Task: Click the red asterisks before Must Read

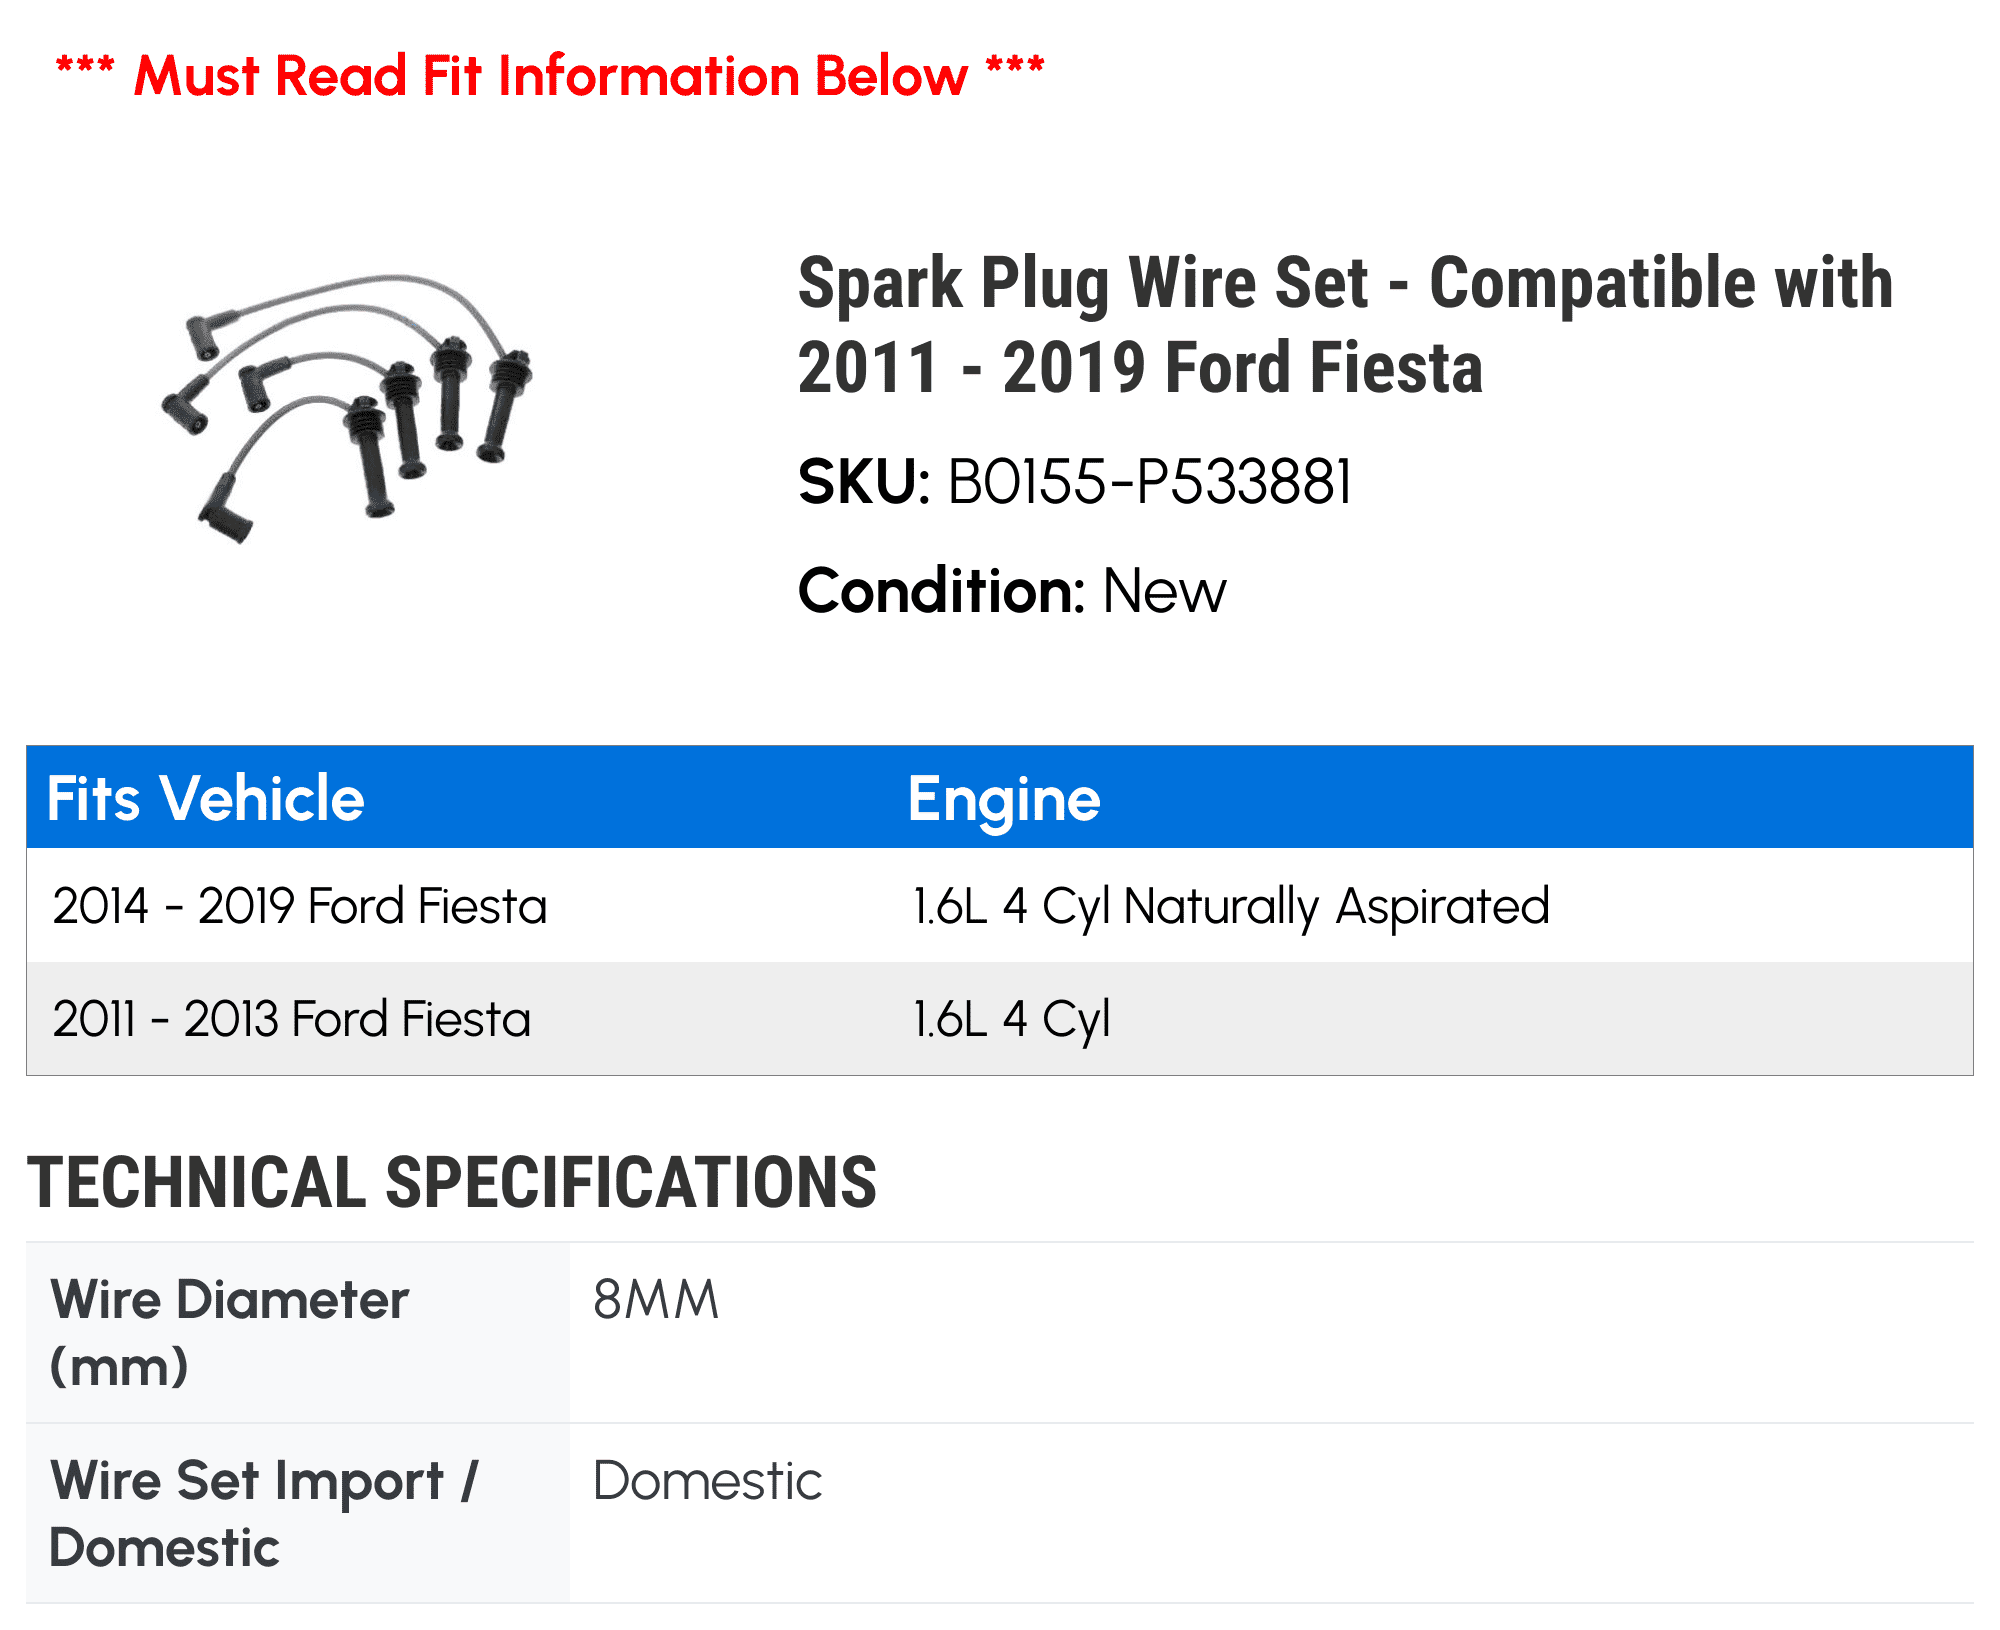Action: [85, 68]
